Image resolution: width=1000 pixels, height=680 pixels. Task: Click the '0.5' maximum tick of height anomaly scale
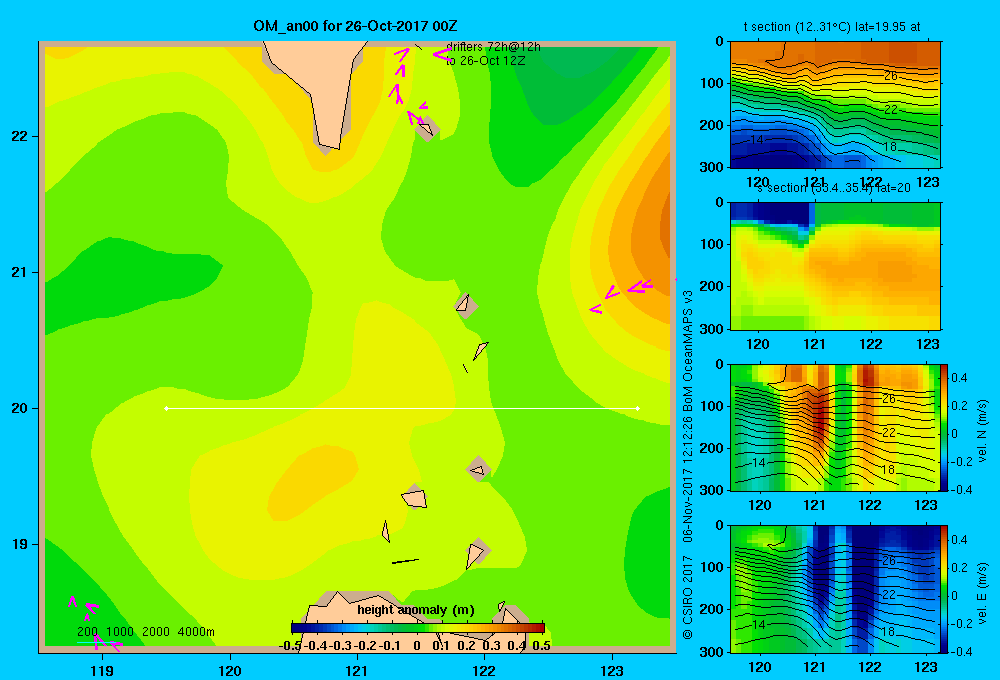(x=541, y=646)
